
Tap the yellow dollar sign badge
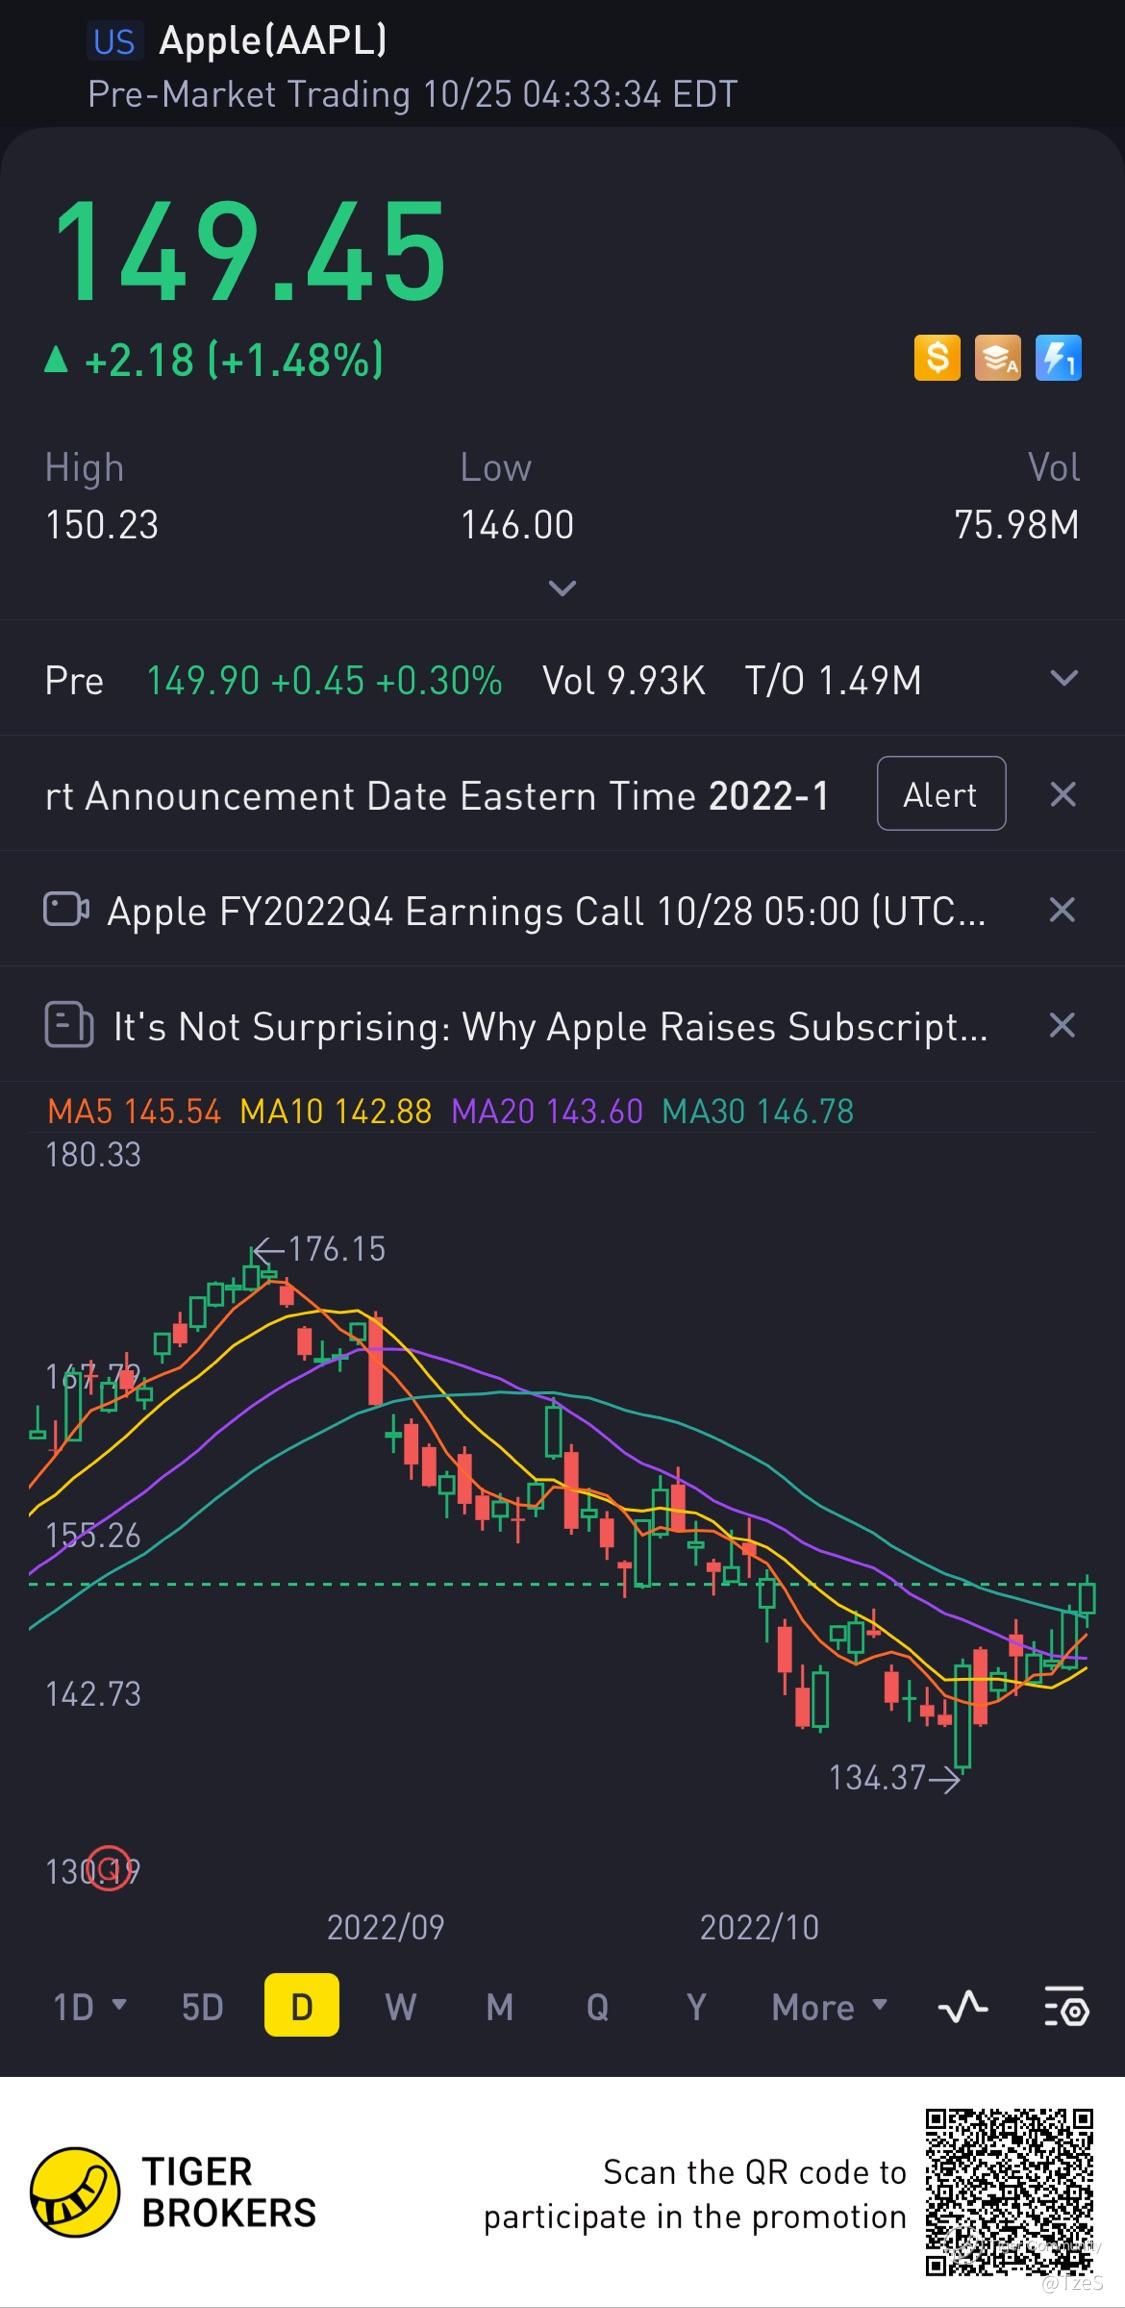point(937,358)
